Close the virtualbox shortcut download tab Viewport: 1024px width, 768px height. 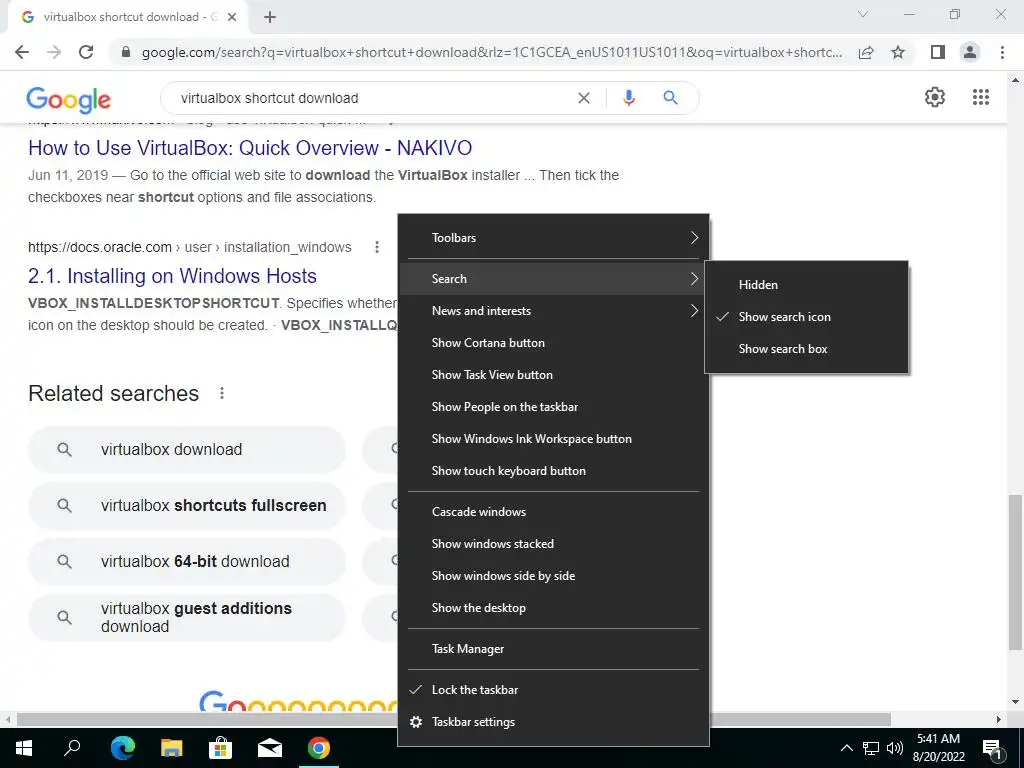(232, 17)
